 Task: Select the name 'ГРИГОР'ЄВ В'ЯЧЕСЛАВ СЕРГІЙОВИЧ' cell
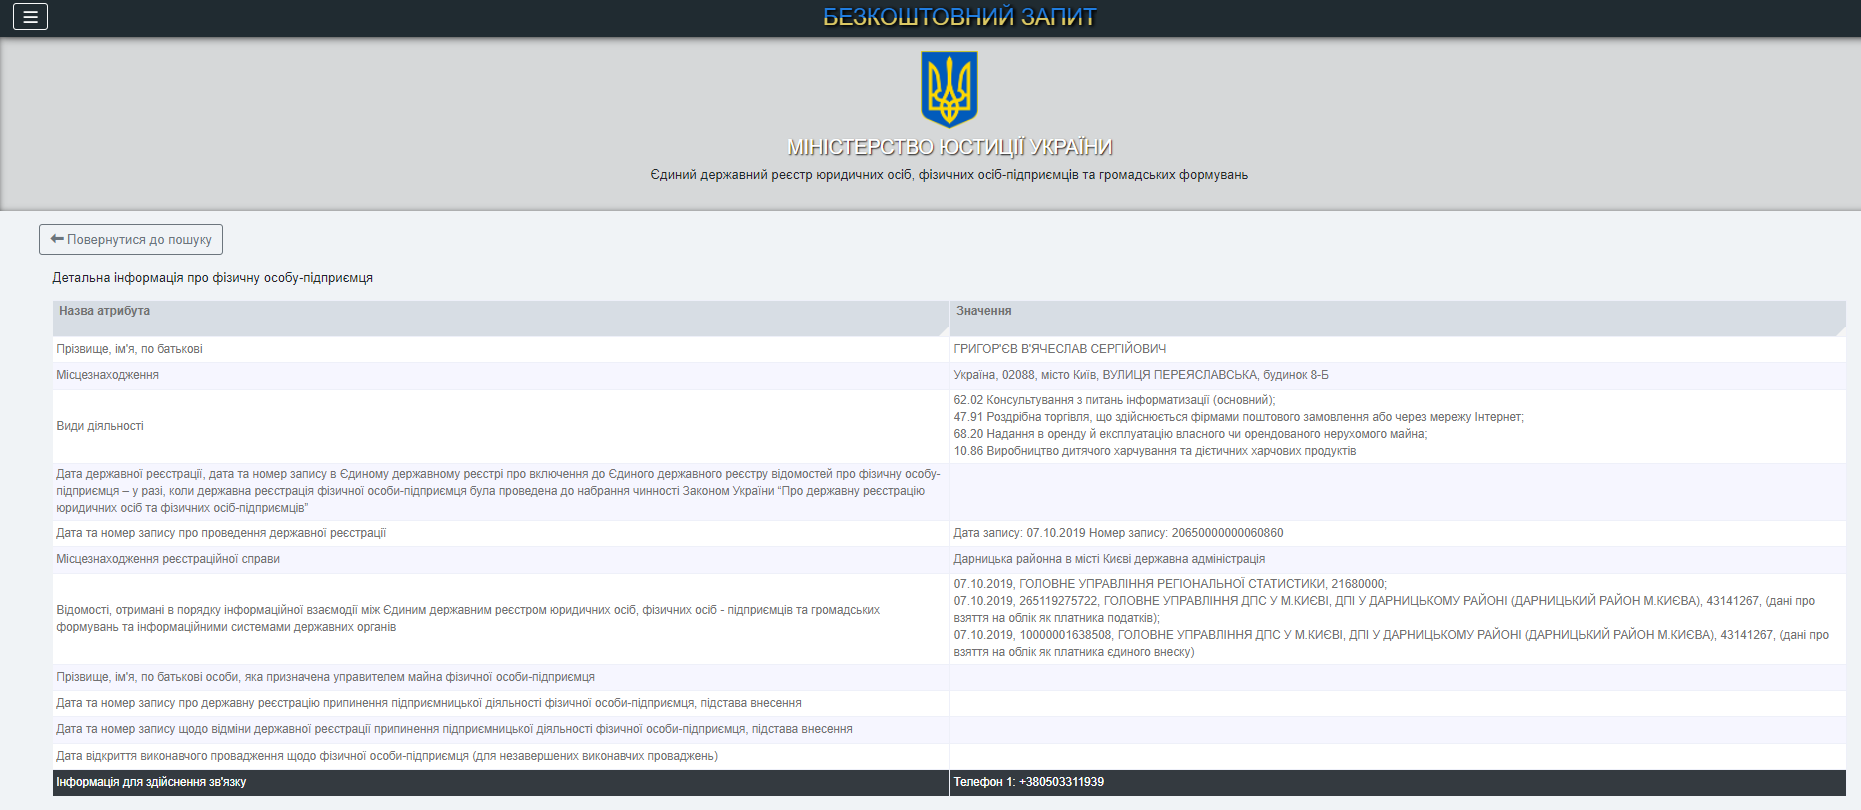(1059, 349)
